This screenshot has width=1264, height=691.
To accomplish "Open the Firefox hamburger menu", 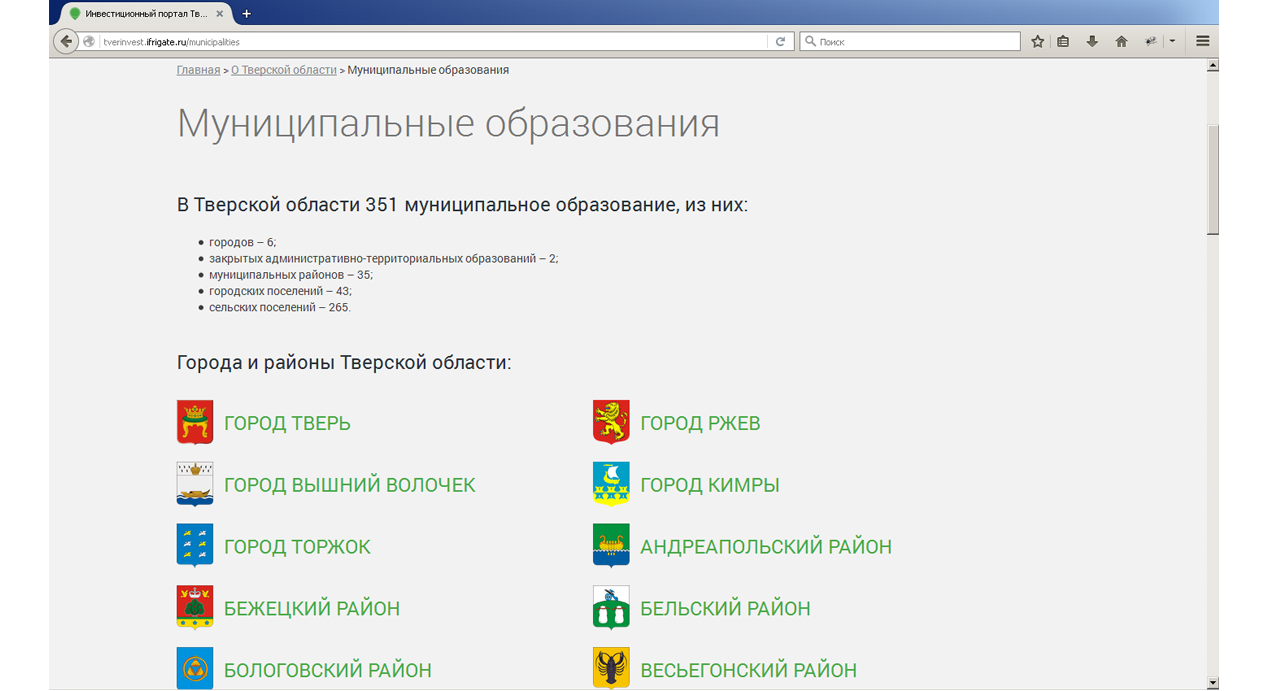I will [1203, 42].
